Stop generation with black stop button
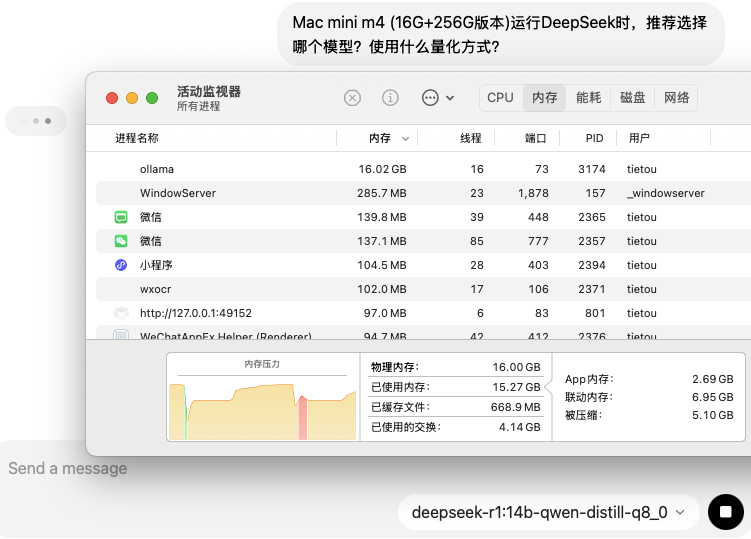This screenshot has height=539, width=751. click(726, 512)
